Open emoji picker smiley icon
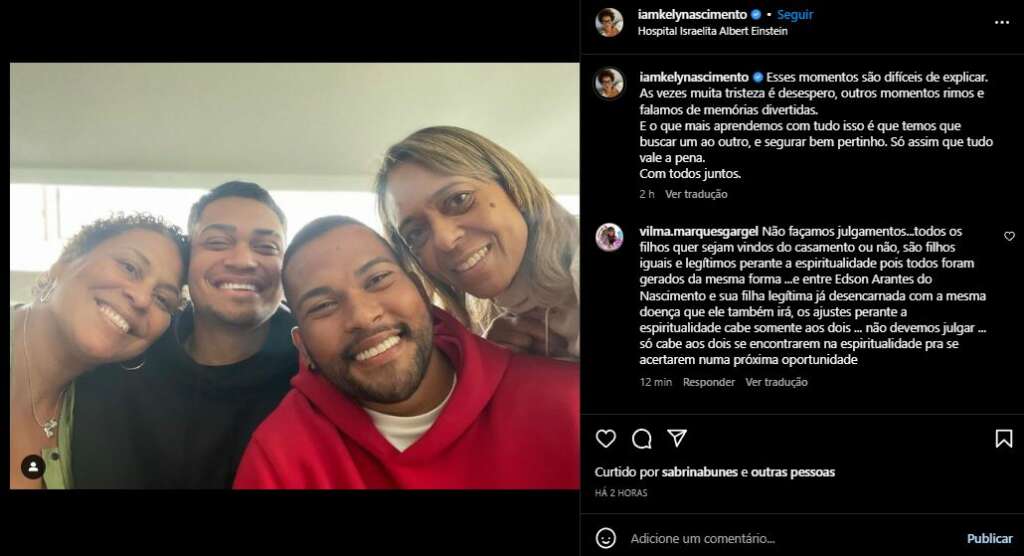 [605, 538]
